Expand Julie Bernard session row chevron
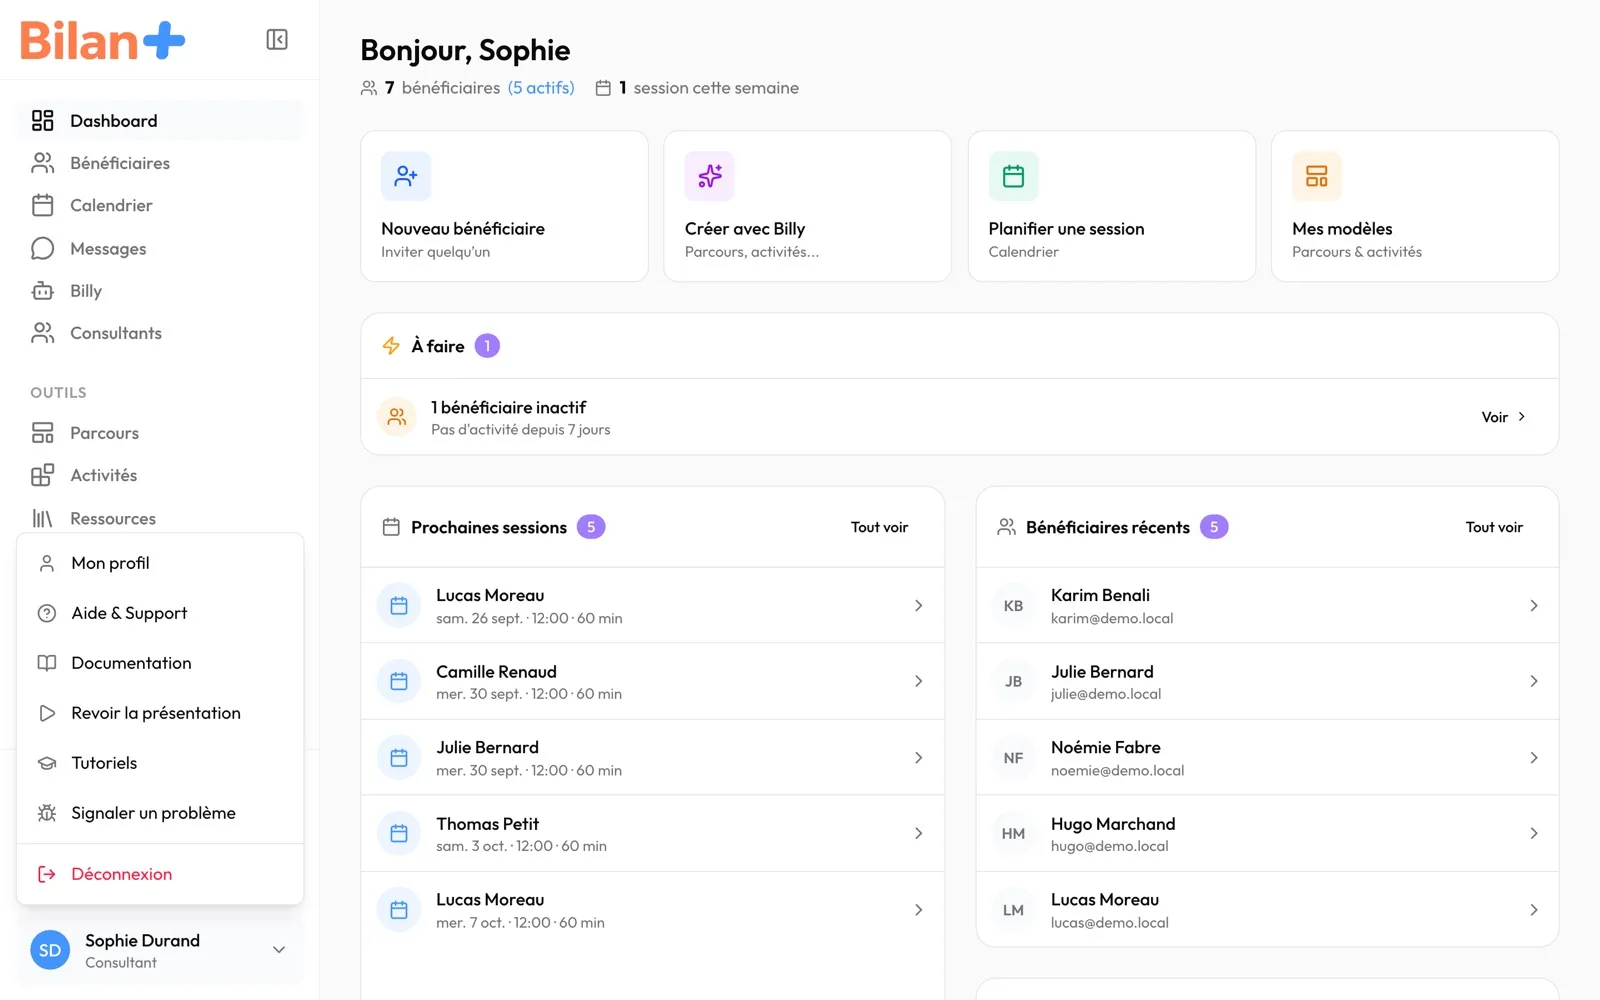 tap(918, 758)
